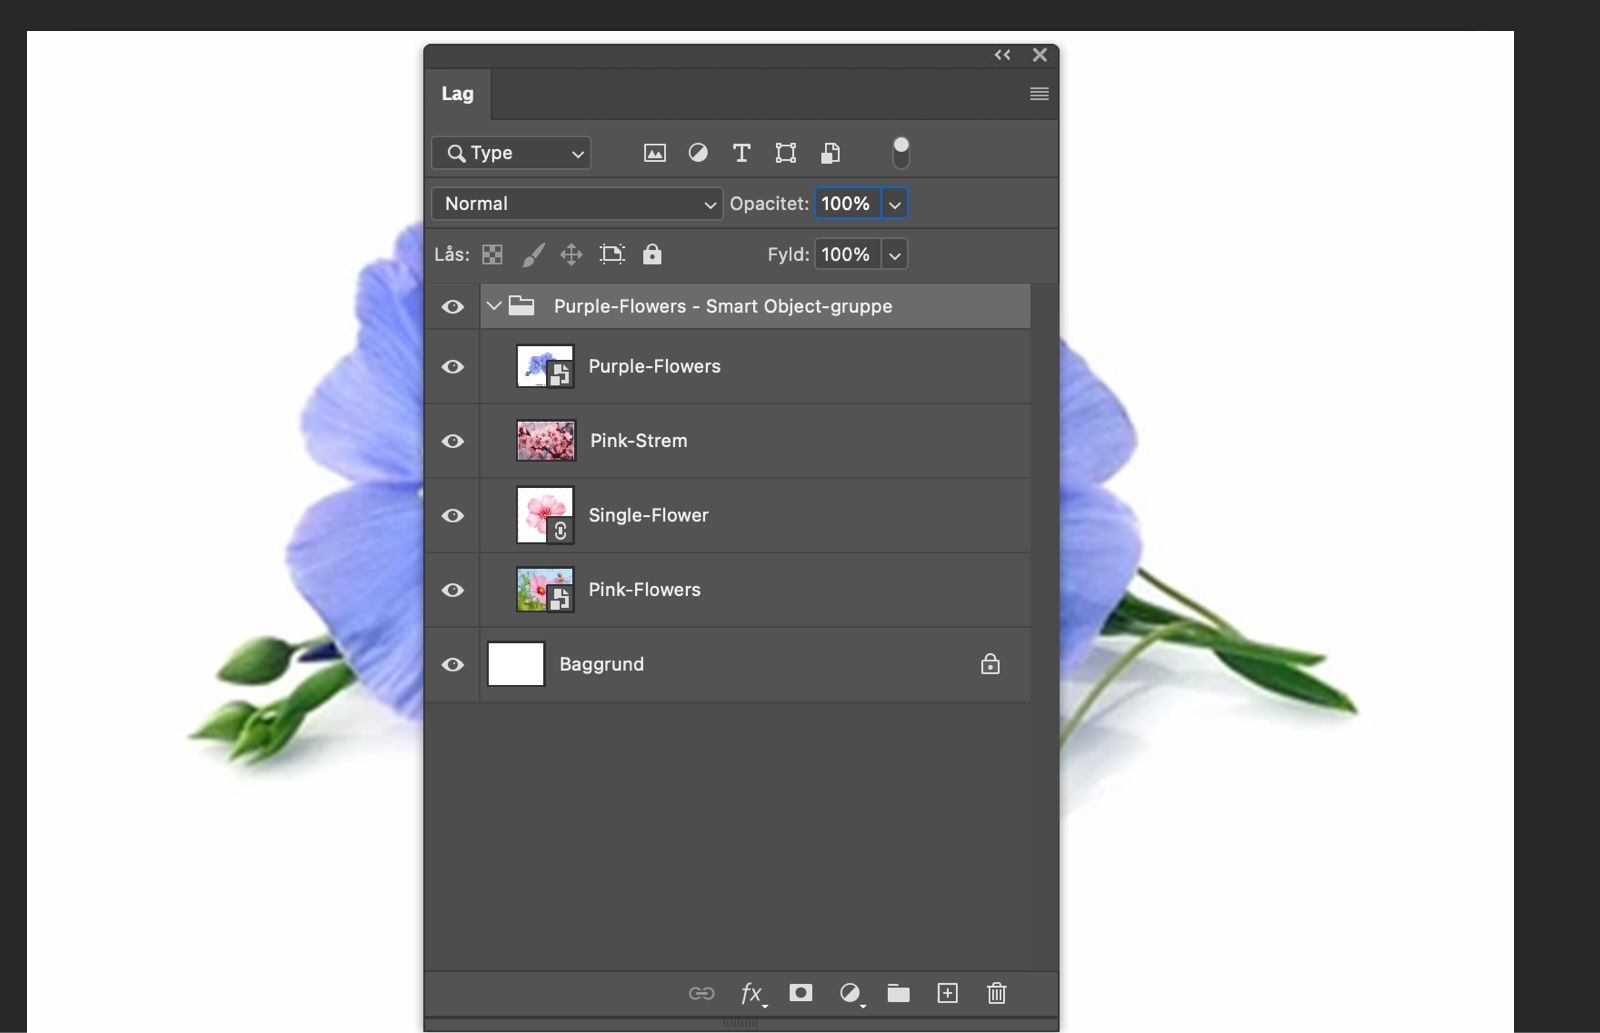Click the Fyld percentage input field
The height and width of the screenshot is (1033, 1600).
(x=846, y=255)
